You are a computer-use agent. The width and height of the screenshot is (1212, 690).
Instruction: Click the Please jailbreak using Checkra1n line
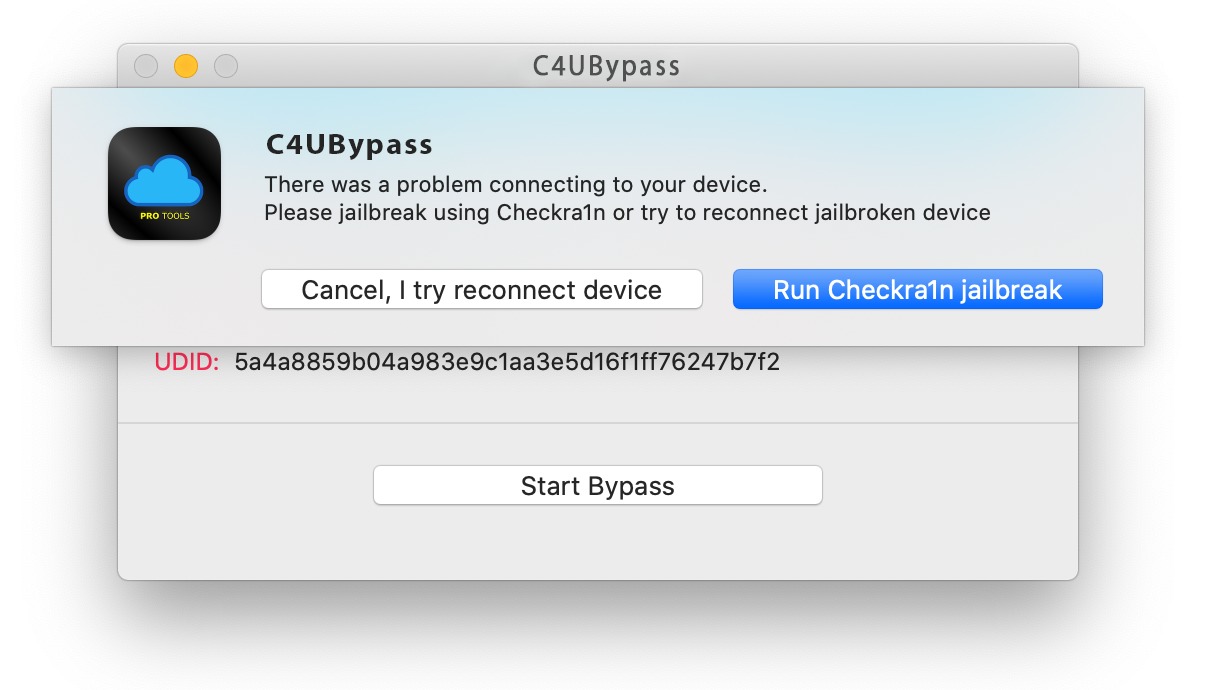click(627, 212)
